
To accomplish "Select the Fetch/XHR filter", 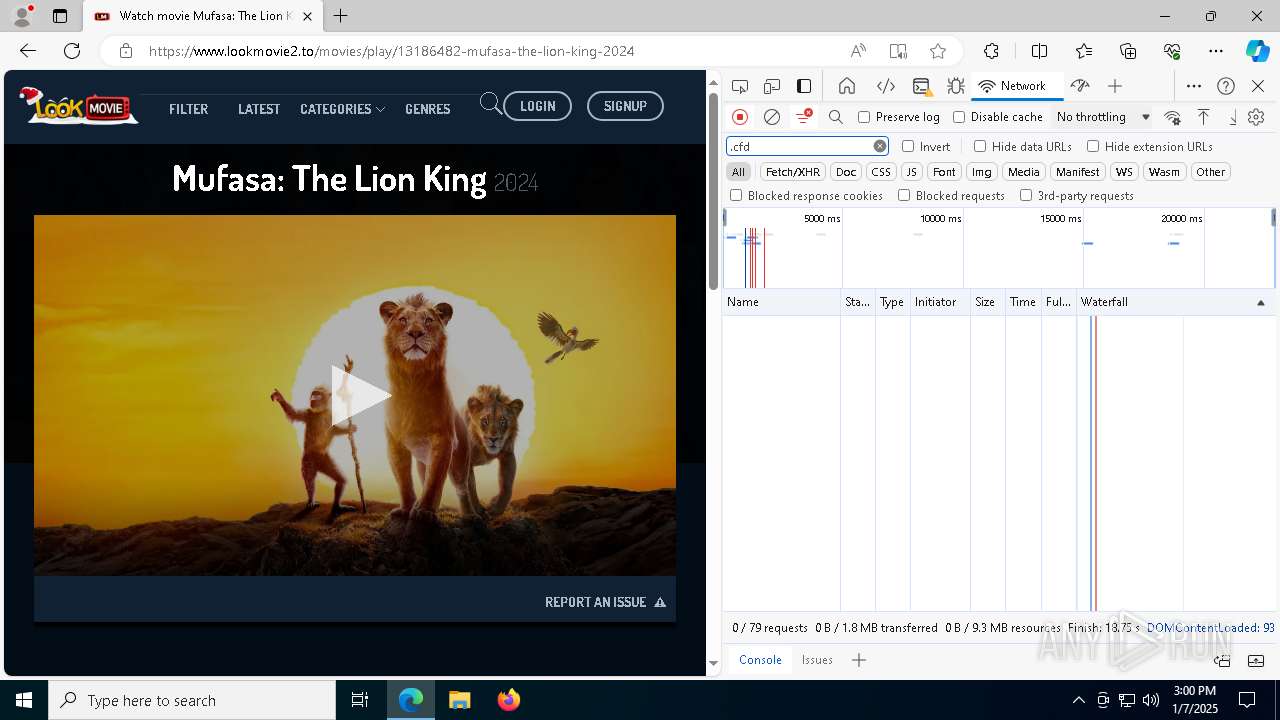I will 793,172.
